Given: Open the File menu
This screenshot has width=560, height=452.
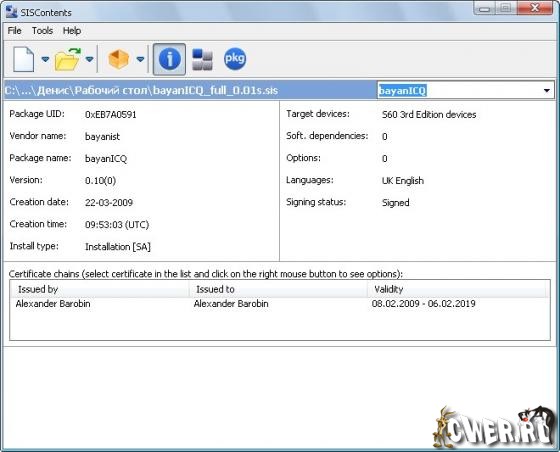Looking at the screenshot, I should [x=15, y=31].
